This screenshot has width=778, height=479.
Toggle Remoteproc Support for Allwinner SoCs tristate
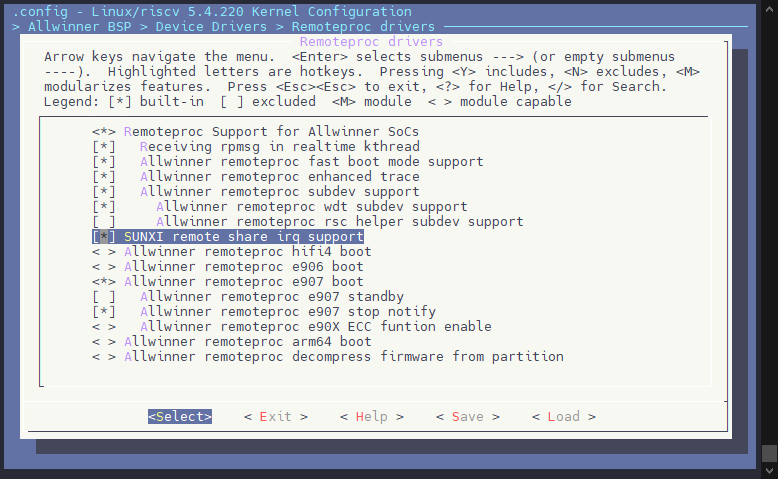(104, 132)
